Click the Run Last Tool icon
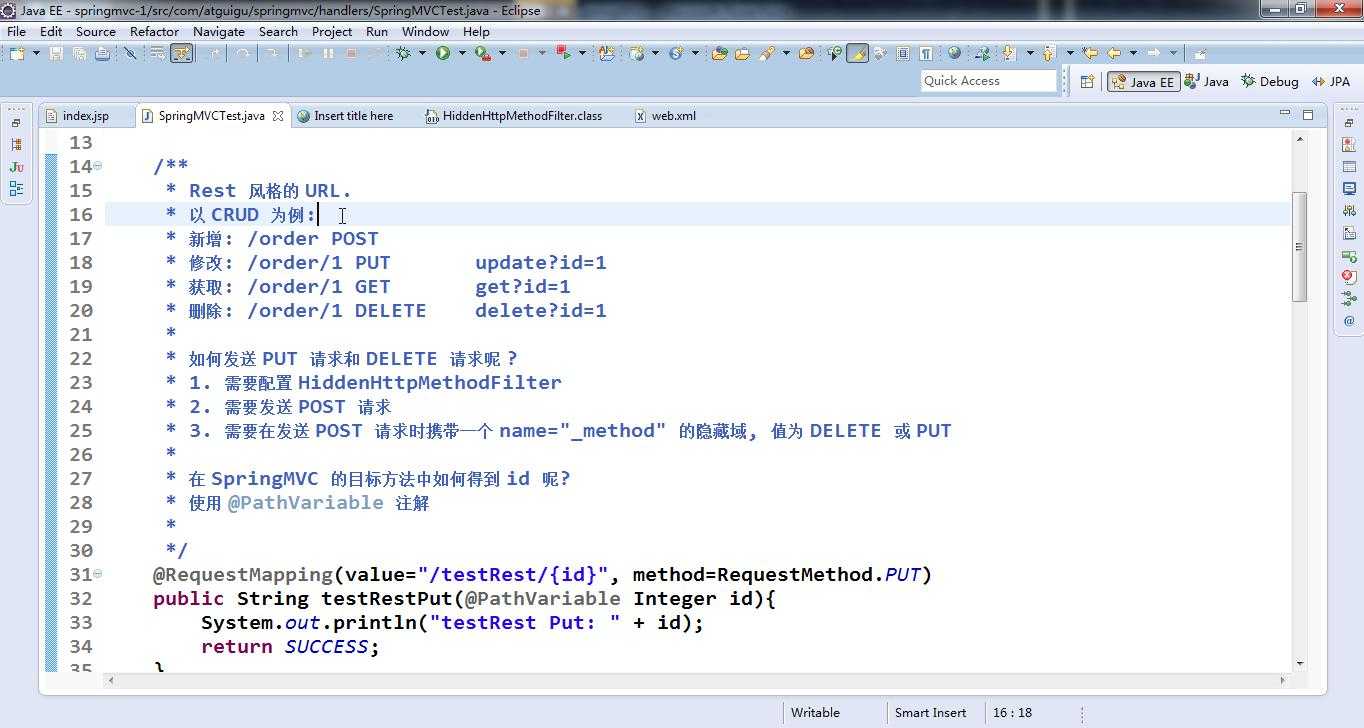Screen dimensions: 1364x728 point(483,53)
